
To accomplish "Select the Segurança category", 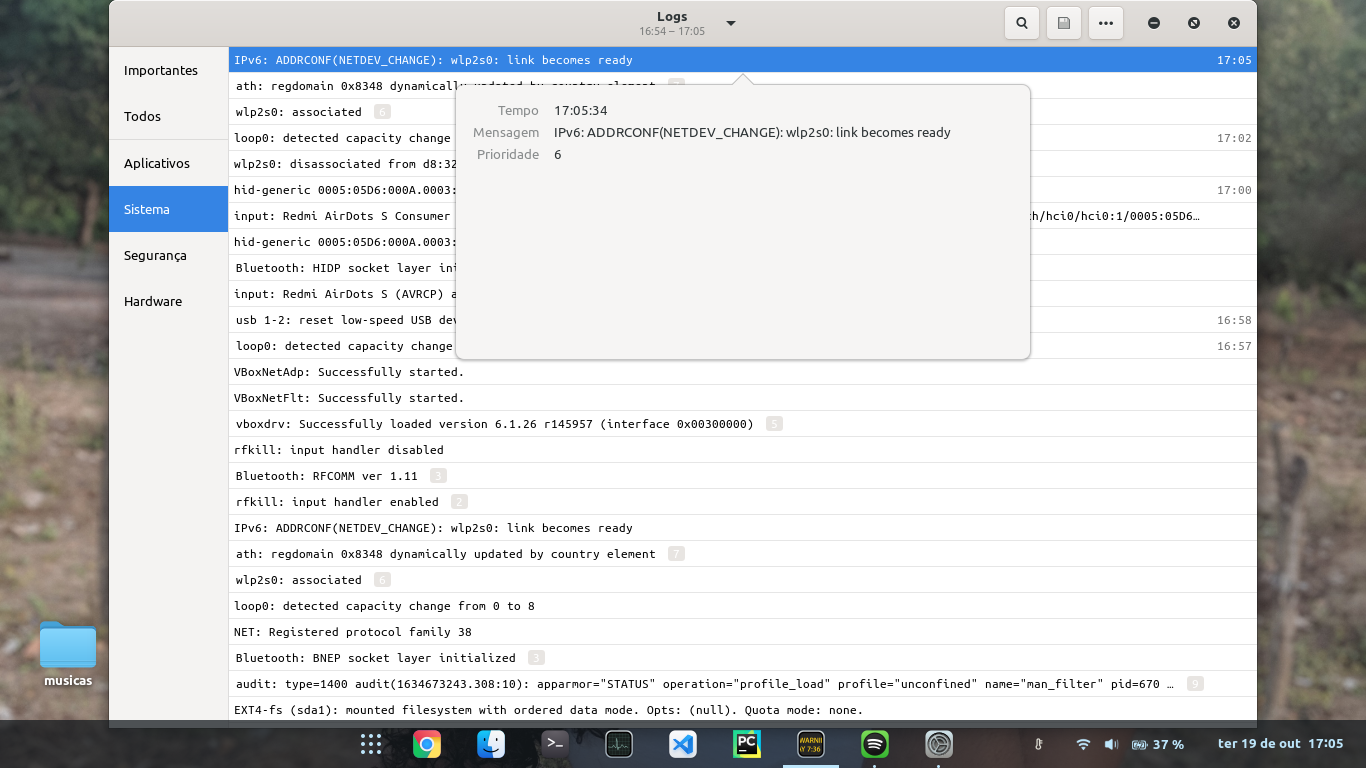I will pyautogui.click(x=155, y=256).
